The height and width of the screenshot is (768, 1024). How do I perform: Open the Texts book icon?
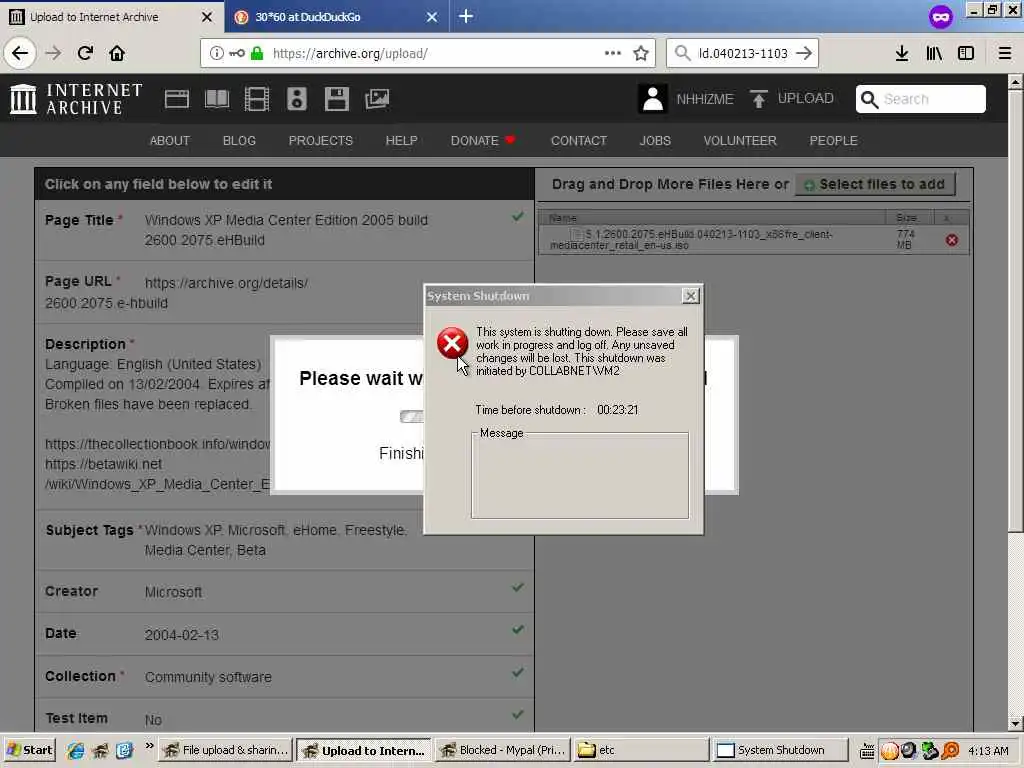click(x=217, y=99)
